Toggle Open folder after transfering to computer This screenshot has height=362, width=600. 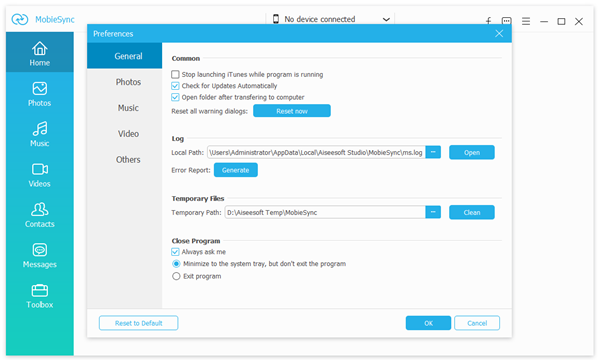click(x=175, y=97)
